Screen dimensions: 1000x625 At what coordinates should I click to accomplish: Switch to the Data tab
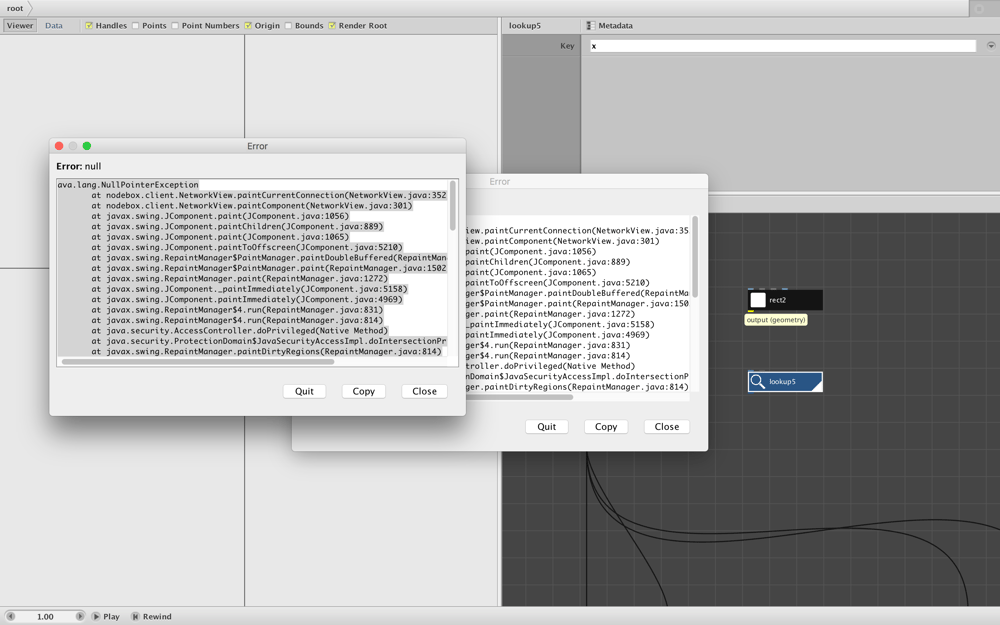[x=54, y=26]
